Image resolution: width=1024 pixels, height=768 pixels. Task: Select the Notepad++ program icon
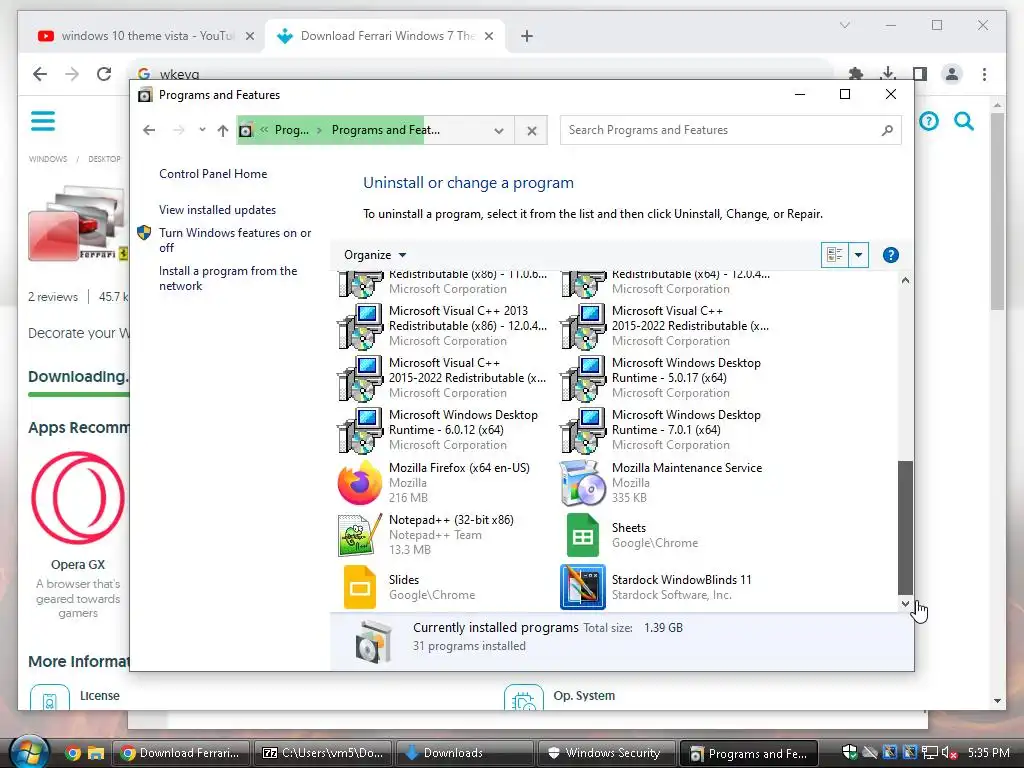[x=359, y=535]
